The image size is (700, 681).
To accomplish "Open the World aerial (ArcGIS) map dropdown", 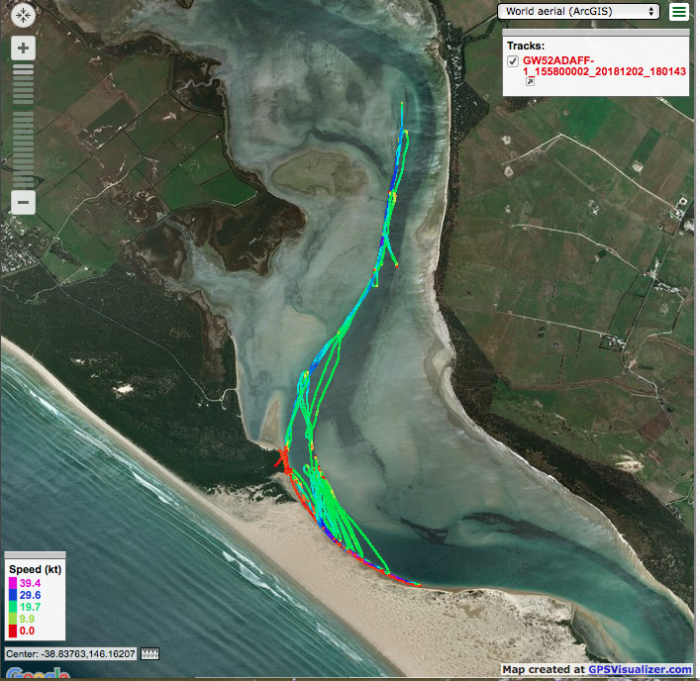I will [578, 12].
